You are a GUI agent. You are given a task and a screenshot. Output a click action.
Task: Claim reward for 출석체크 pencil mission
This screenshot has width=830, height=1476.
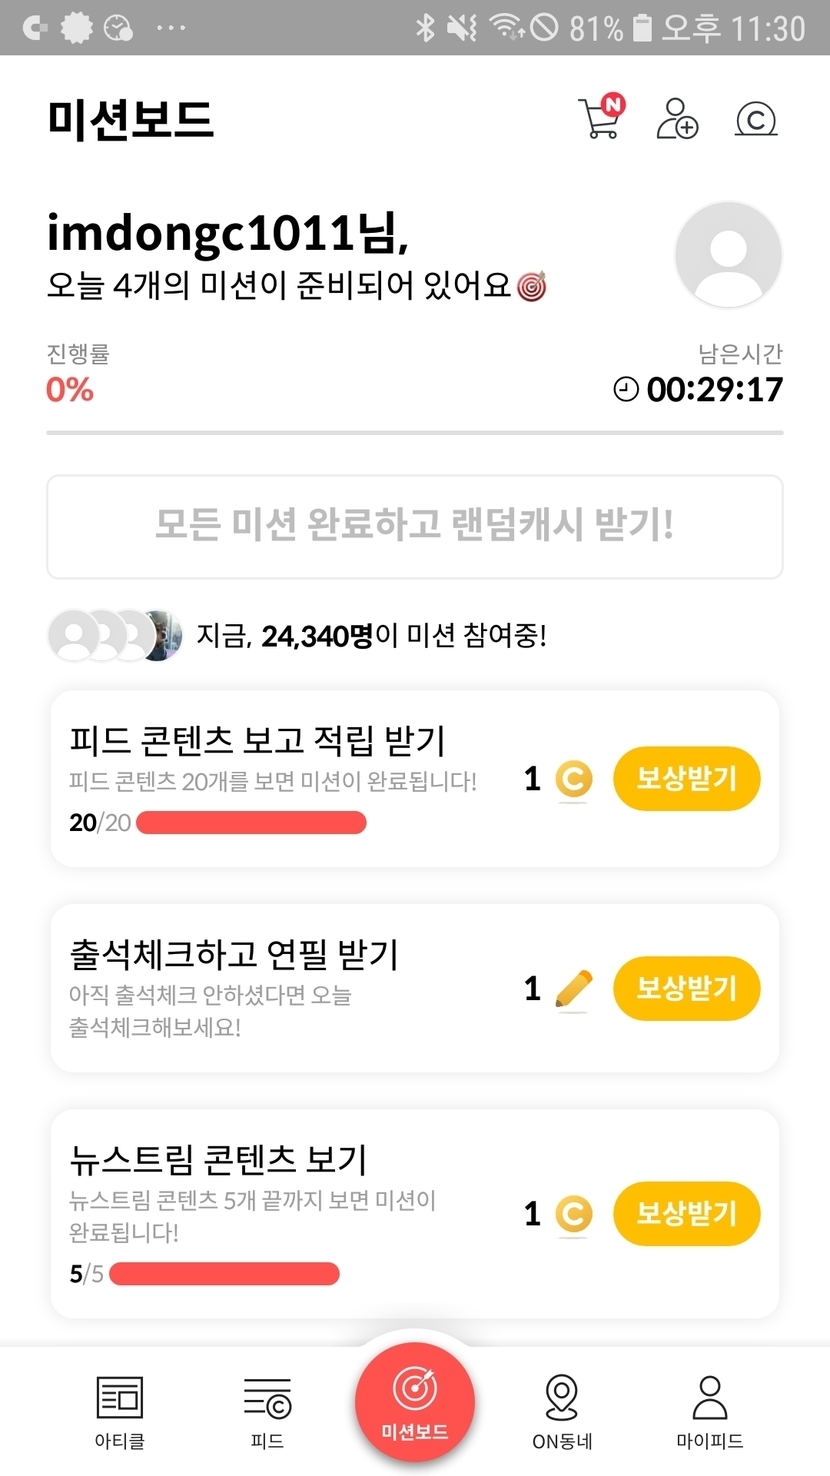point(686,988)
